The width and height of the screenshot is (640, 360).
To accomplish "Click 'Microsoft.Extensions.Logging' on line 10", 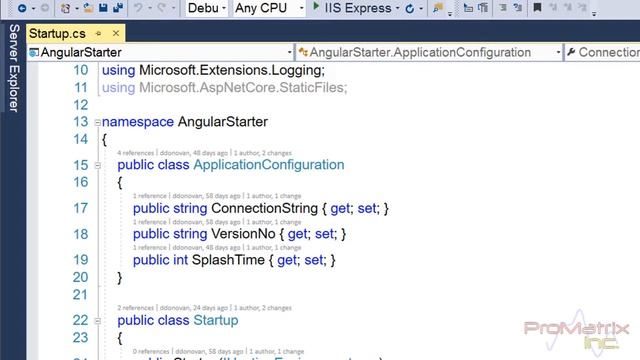I will [x=230, y=70].
